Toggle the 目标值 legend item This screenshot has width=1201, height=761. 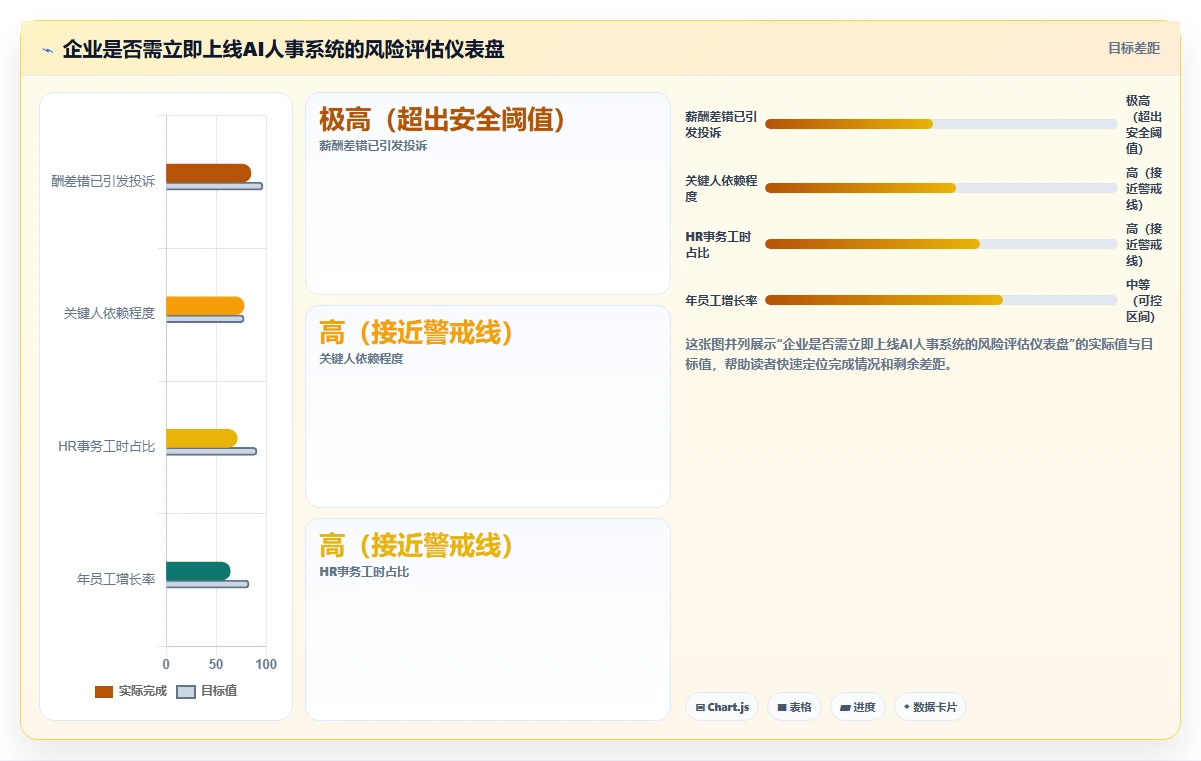coord(207,691)
